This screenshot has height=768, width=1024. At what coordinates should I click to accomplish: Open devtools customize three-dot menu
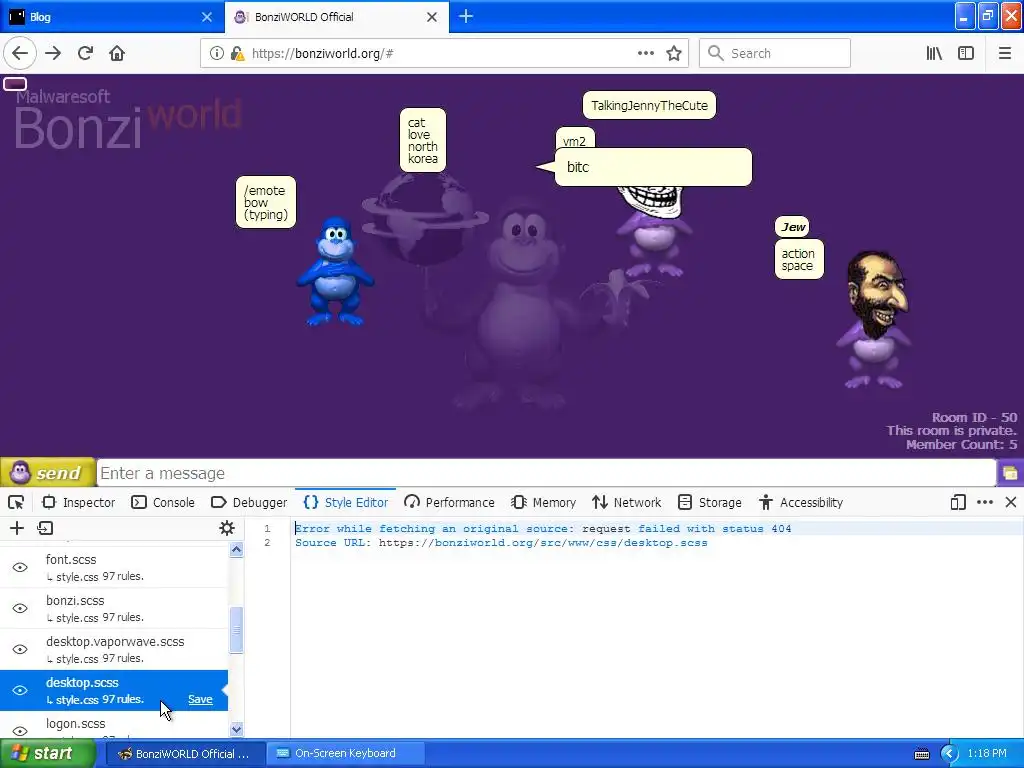pos(985,502)
